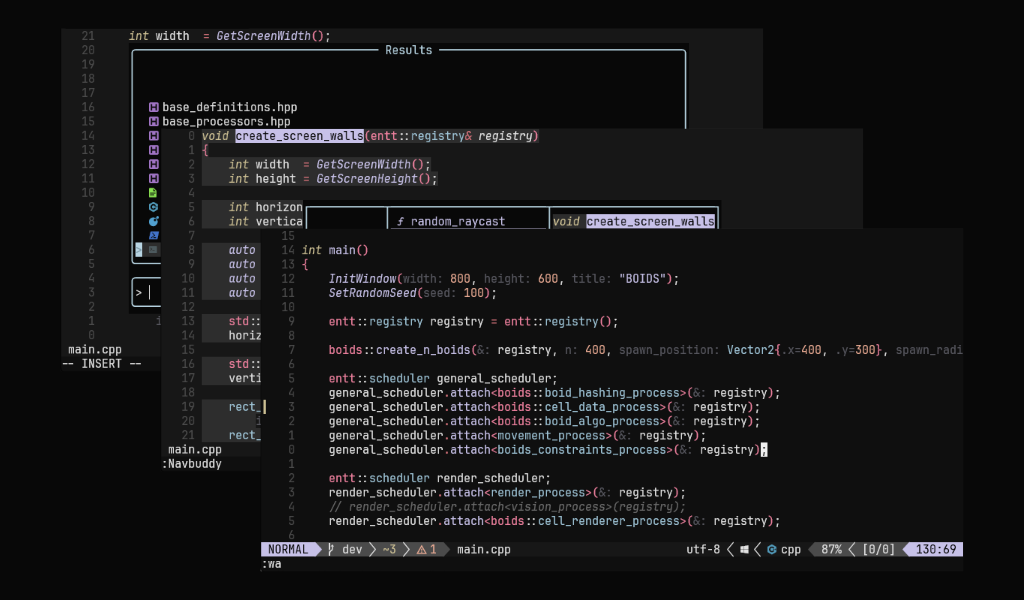The width and height of the screenshot is (1024, 600).
Task: Click main.cpp above the :Navbuddy command
Action: coord(195,450)
